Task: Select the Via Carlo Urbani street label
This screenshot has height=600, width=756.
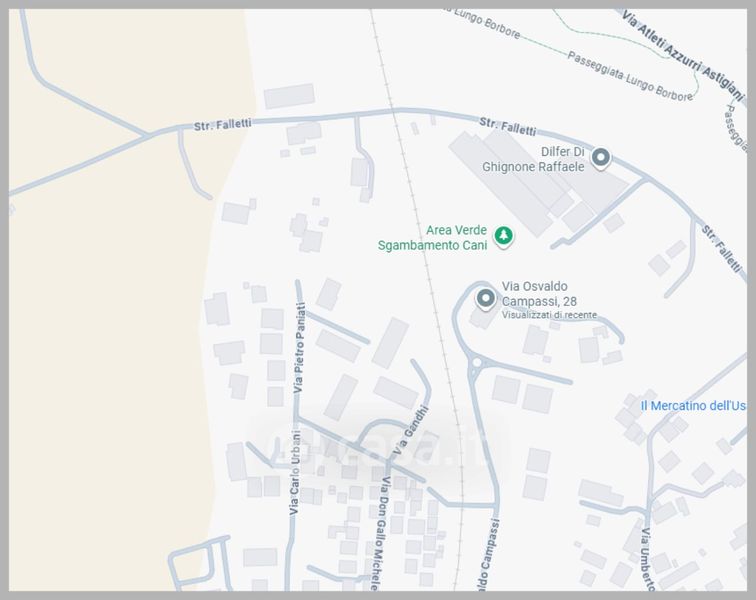Action: click(x=295, y=473)
